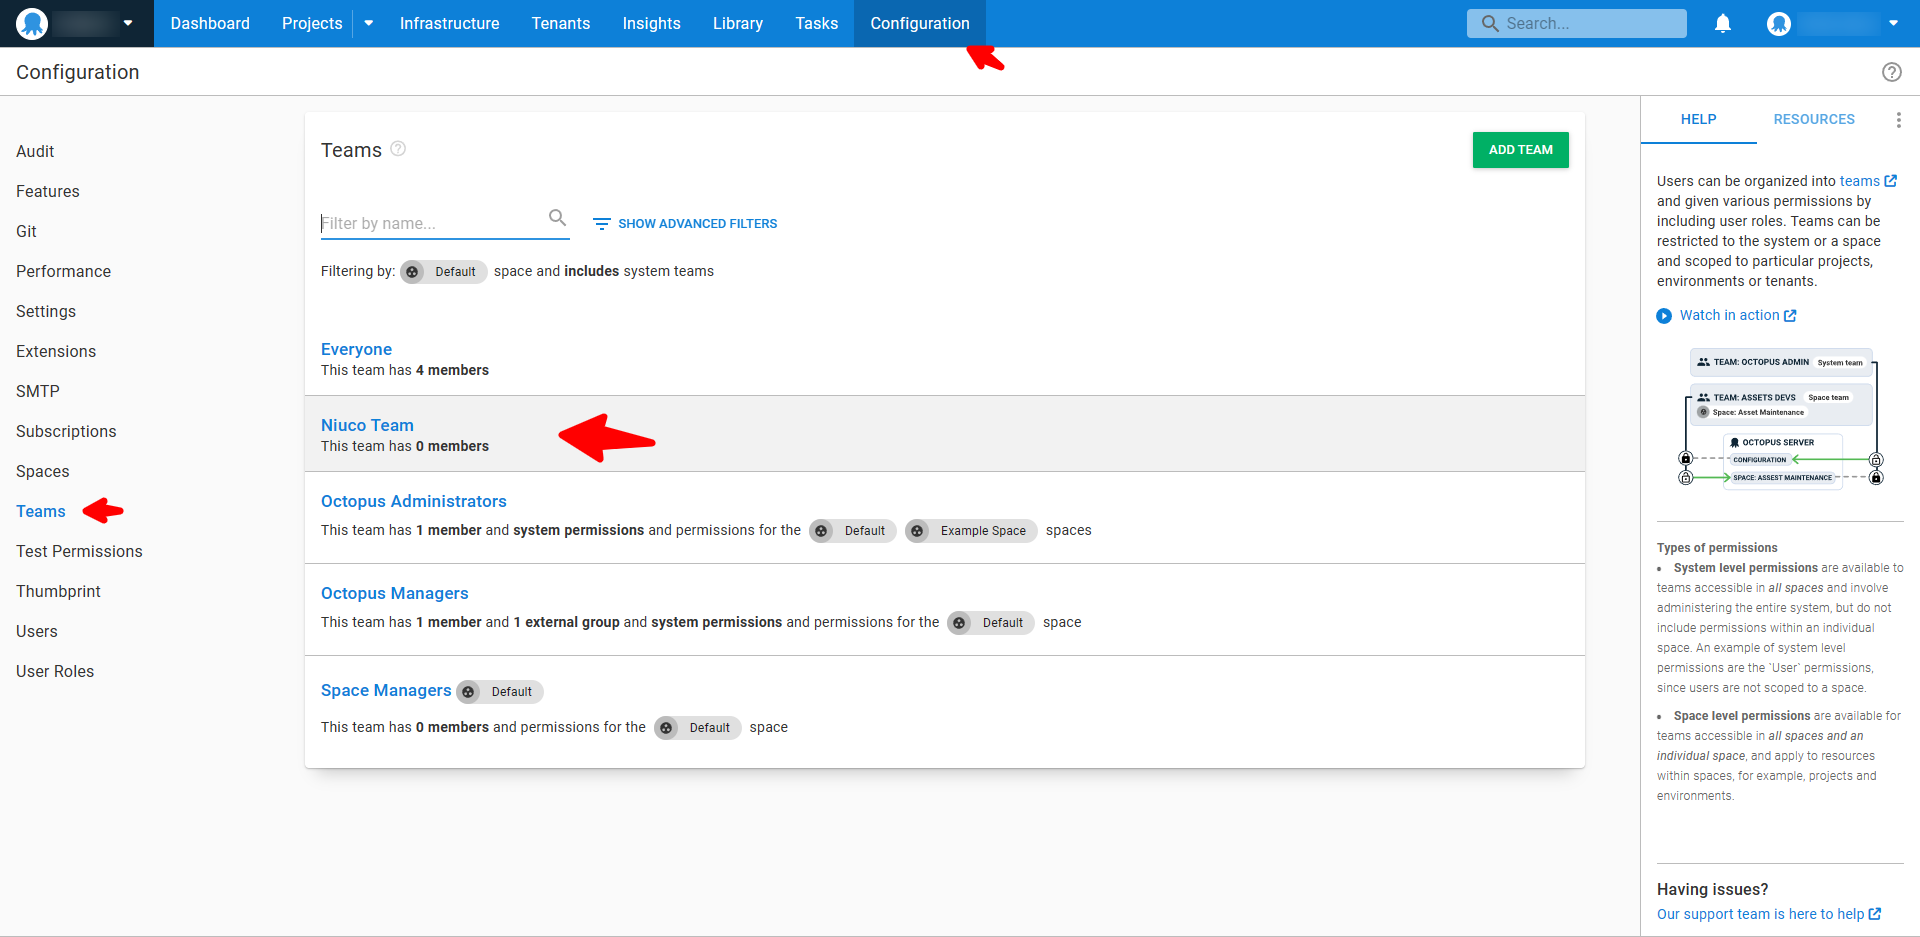Open the space switcher dropdown arrow
Screen dimensions: 1920x937
tap(128, 23)
